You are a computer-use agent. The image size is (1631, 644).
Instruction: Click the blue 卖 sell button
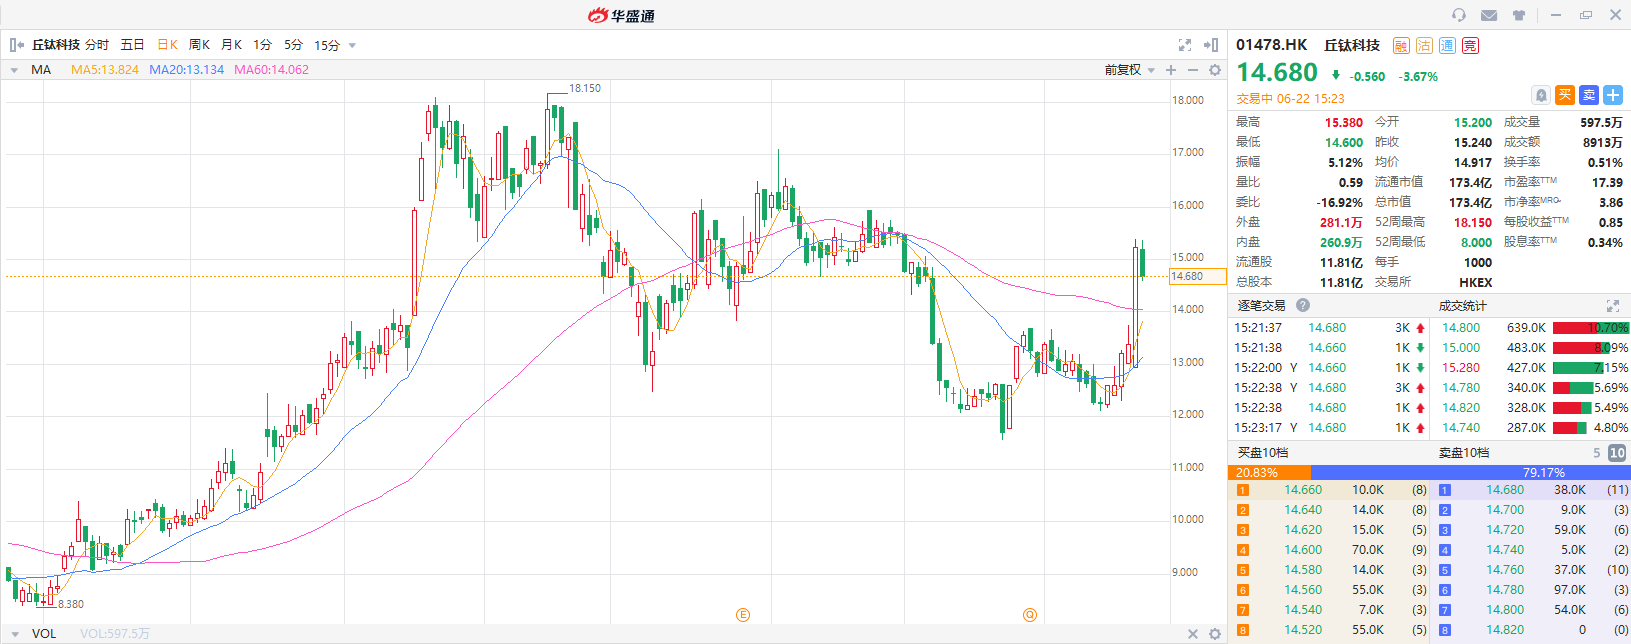coord(1589,95)
